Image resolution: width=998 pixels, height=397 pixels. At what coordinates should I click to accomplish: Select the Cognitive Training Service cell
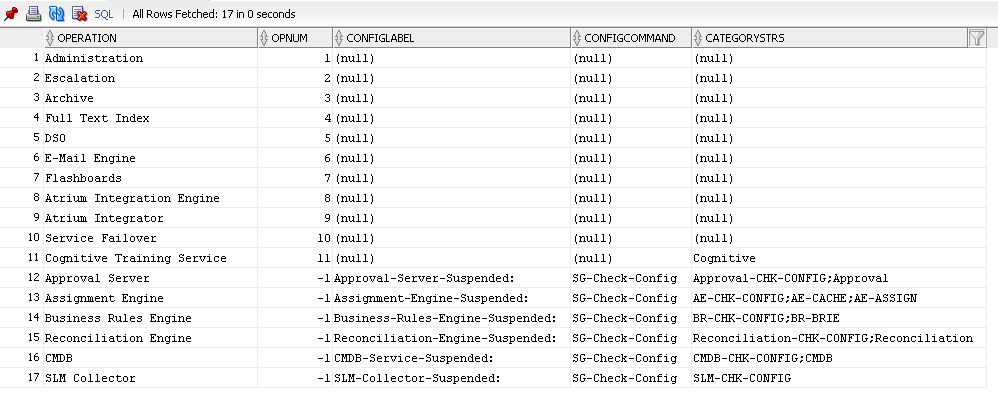coord(151,258)
